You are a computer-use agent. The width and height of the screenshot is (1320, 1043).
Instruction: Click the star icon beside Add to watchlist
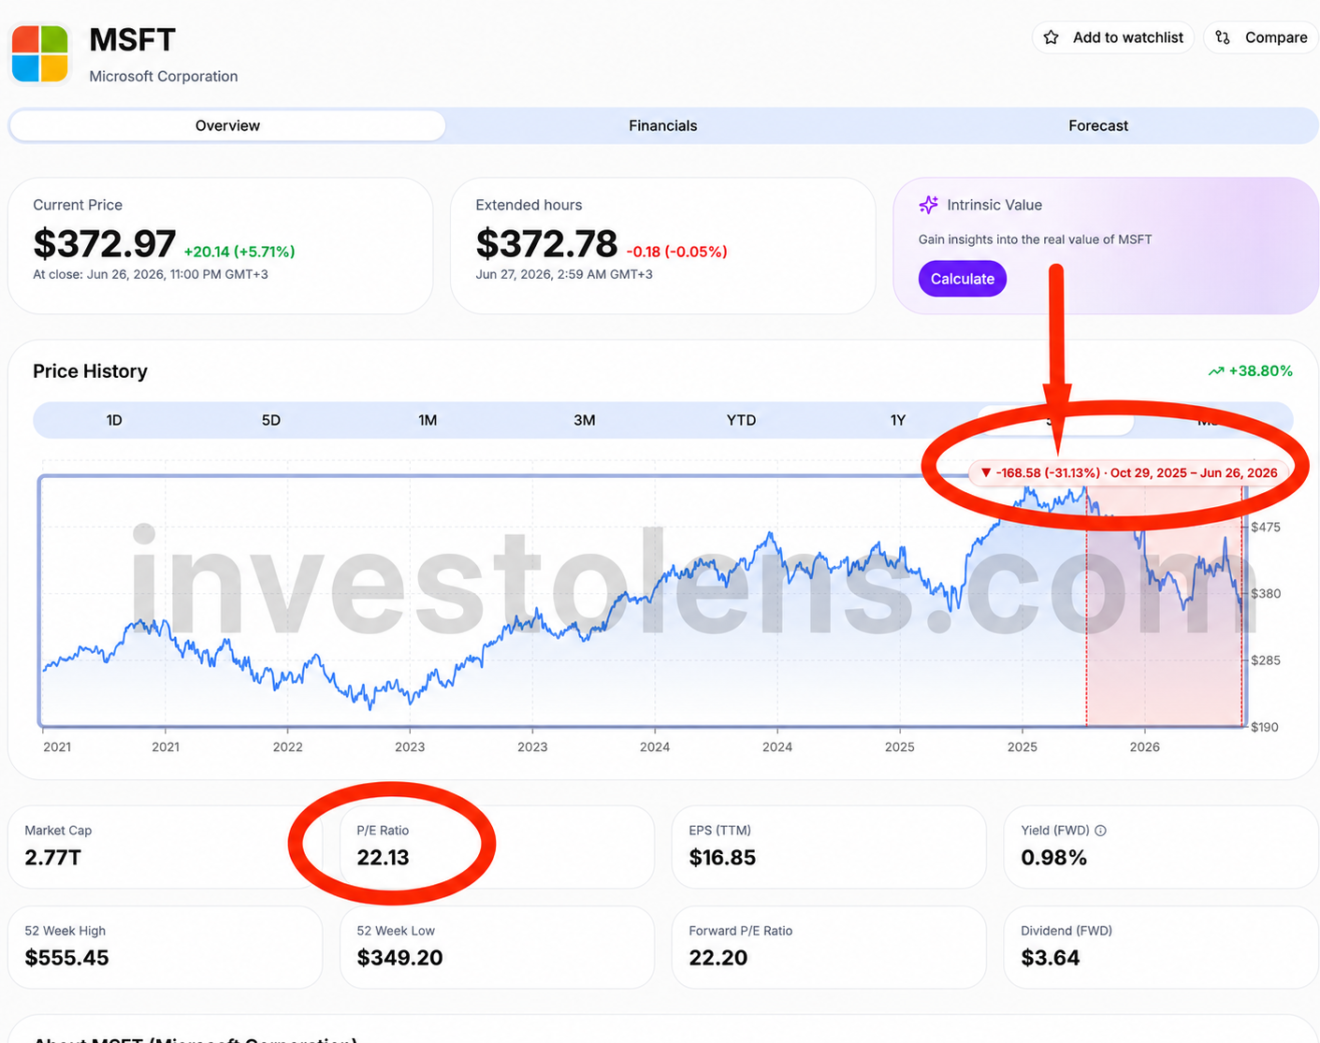[1051, 38]
